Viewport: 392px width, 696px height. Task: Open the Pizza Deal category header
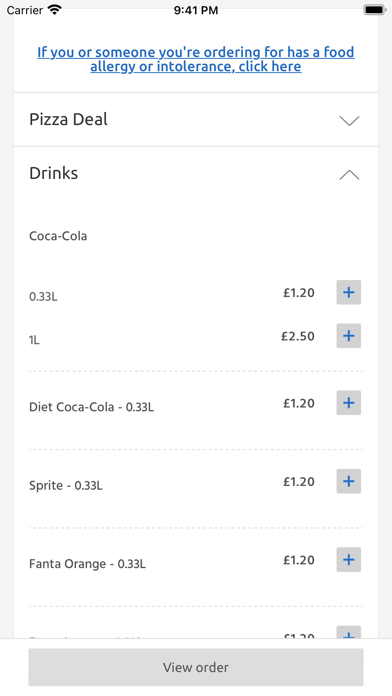pyautogui.click(x=196, y=119)
